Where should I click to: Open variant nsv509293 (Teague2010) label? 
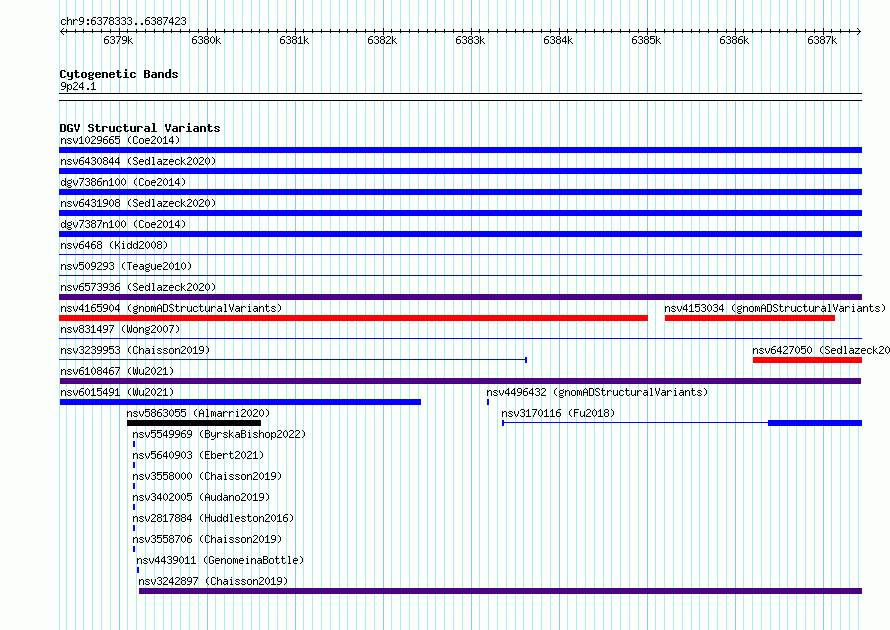pos(126,266)
